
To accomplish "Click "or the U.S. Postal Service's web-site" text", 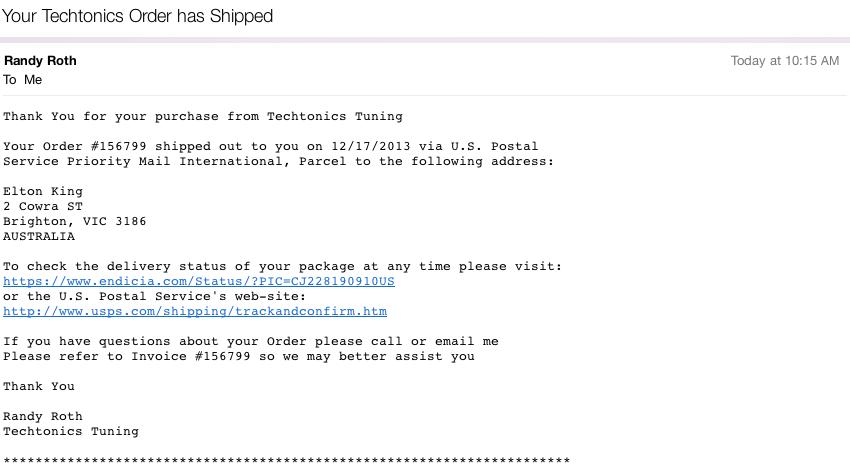I will [154, 297].
